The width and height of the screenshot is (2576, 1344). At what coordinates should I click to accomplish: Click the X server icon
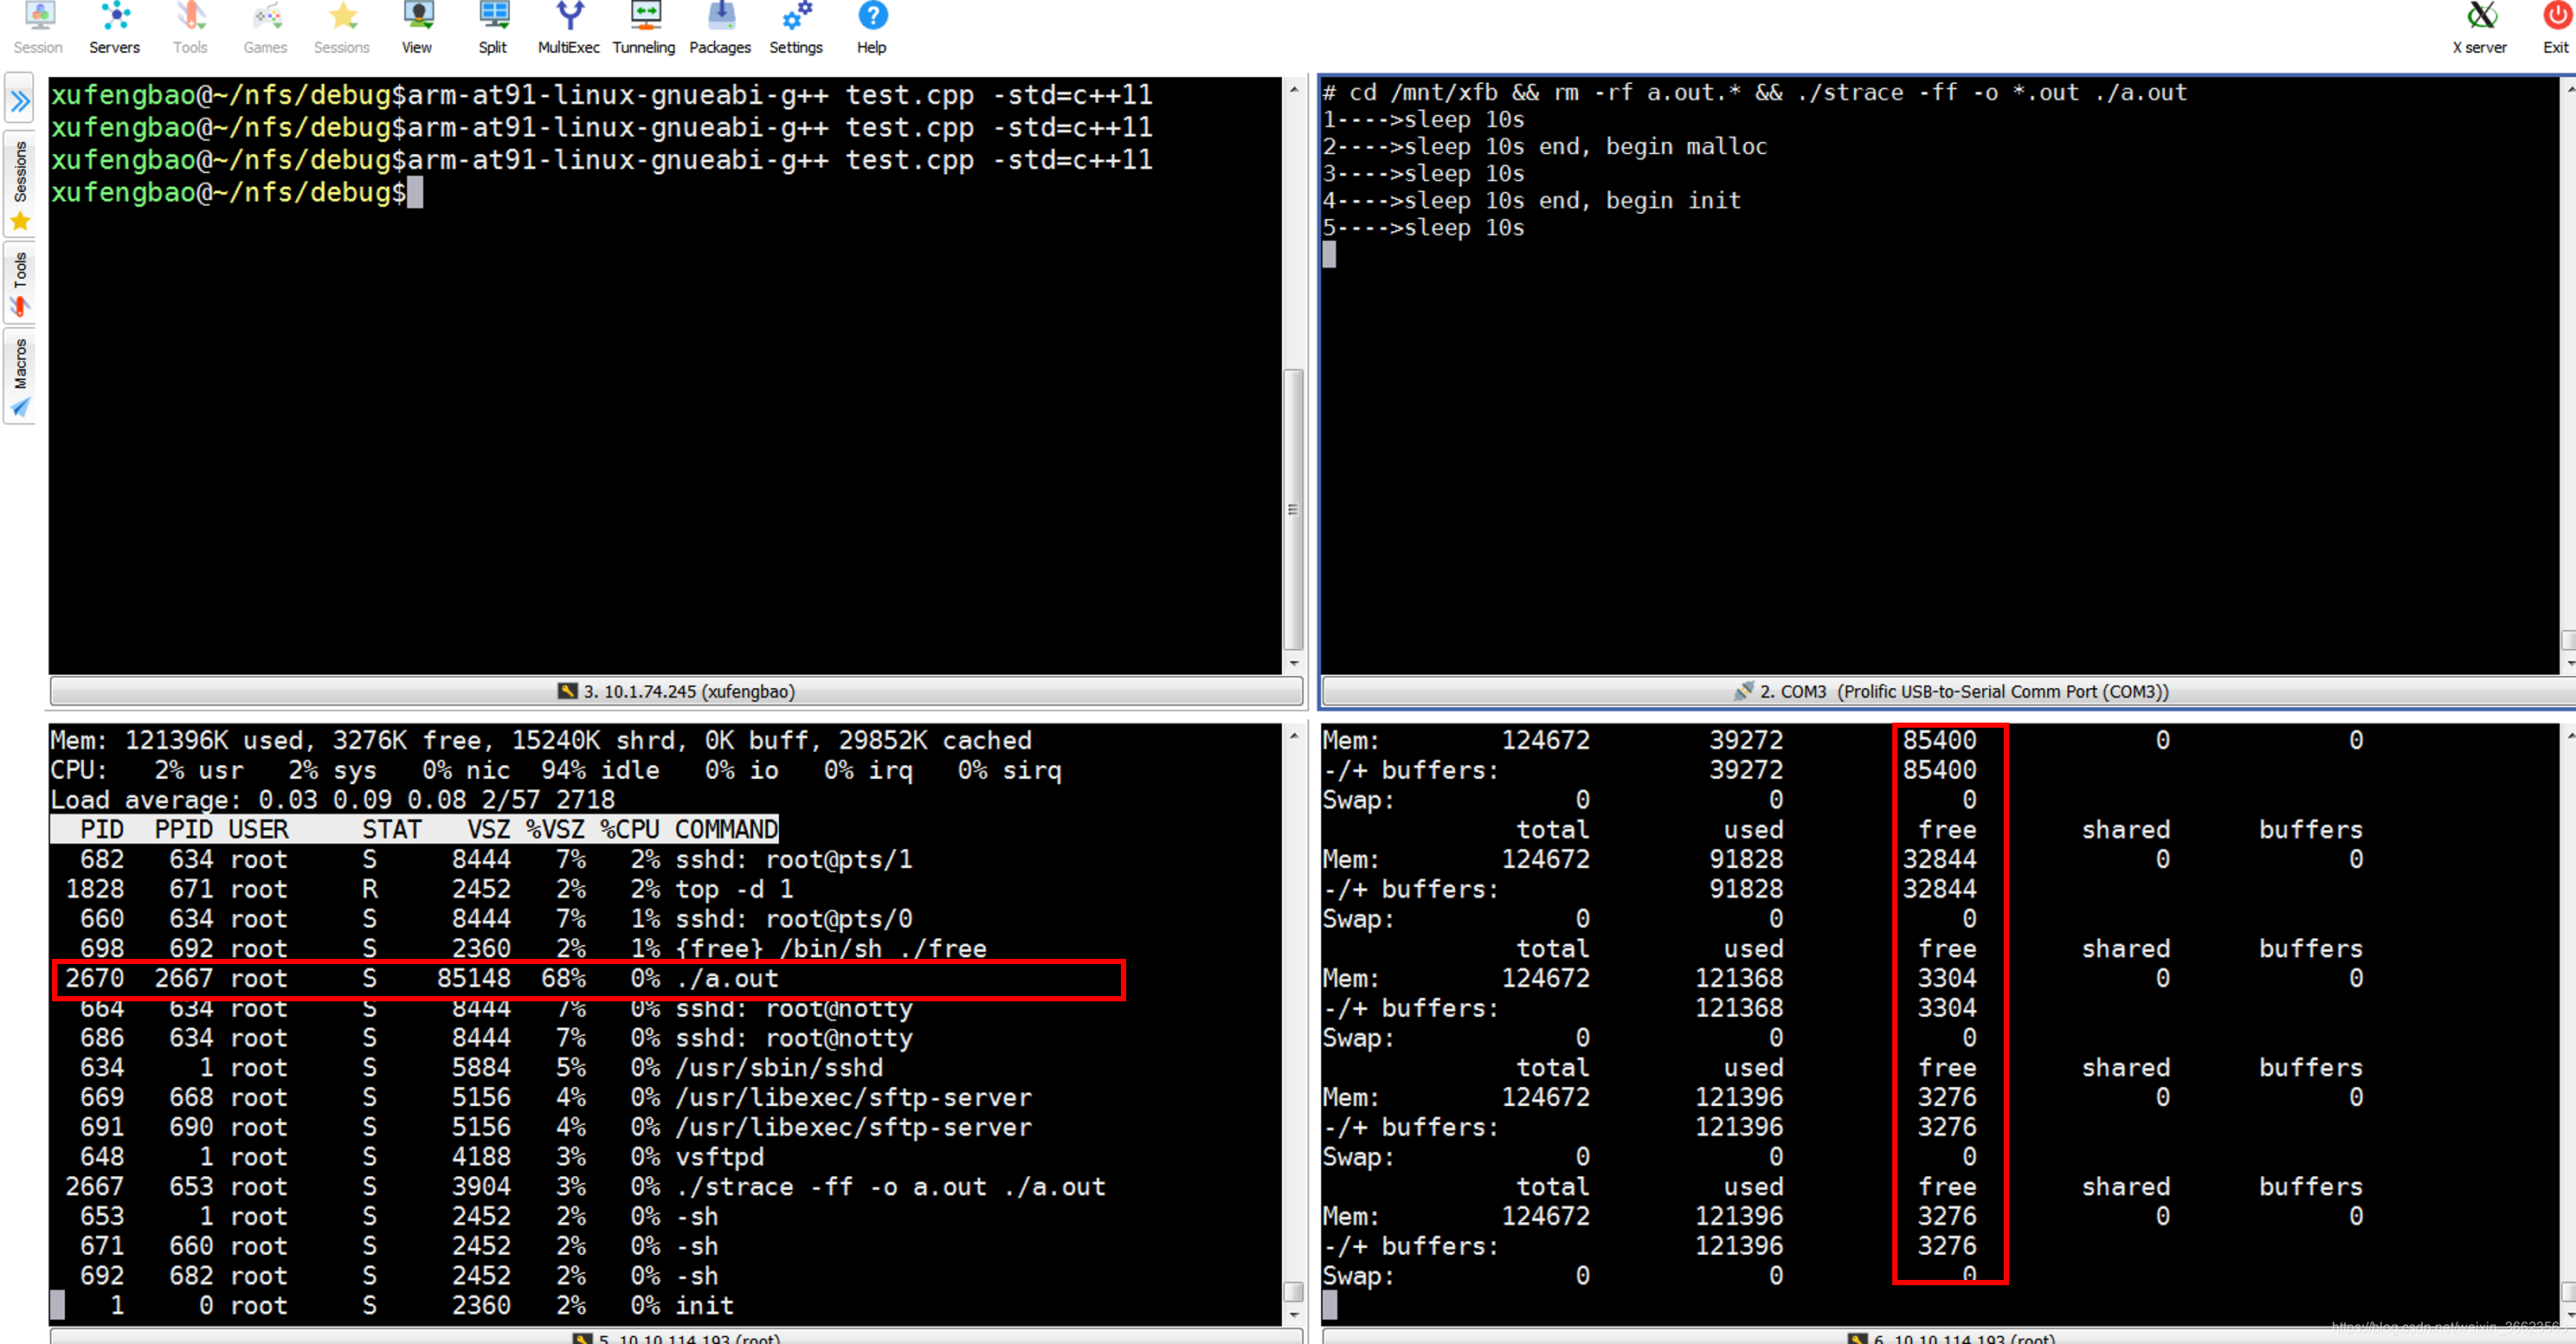click(x=2480, y=28)
